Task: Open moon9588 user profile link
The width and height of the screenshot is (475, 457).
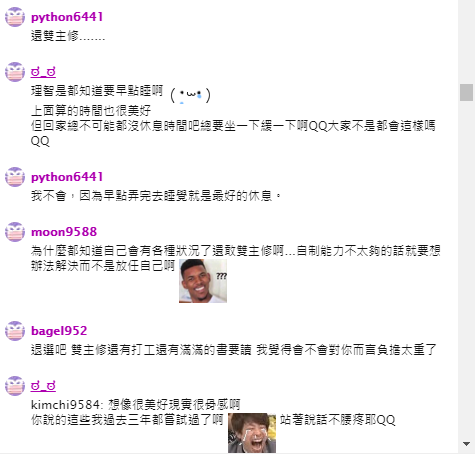Action: [x=64, y=232]
